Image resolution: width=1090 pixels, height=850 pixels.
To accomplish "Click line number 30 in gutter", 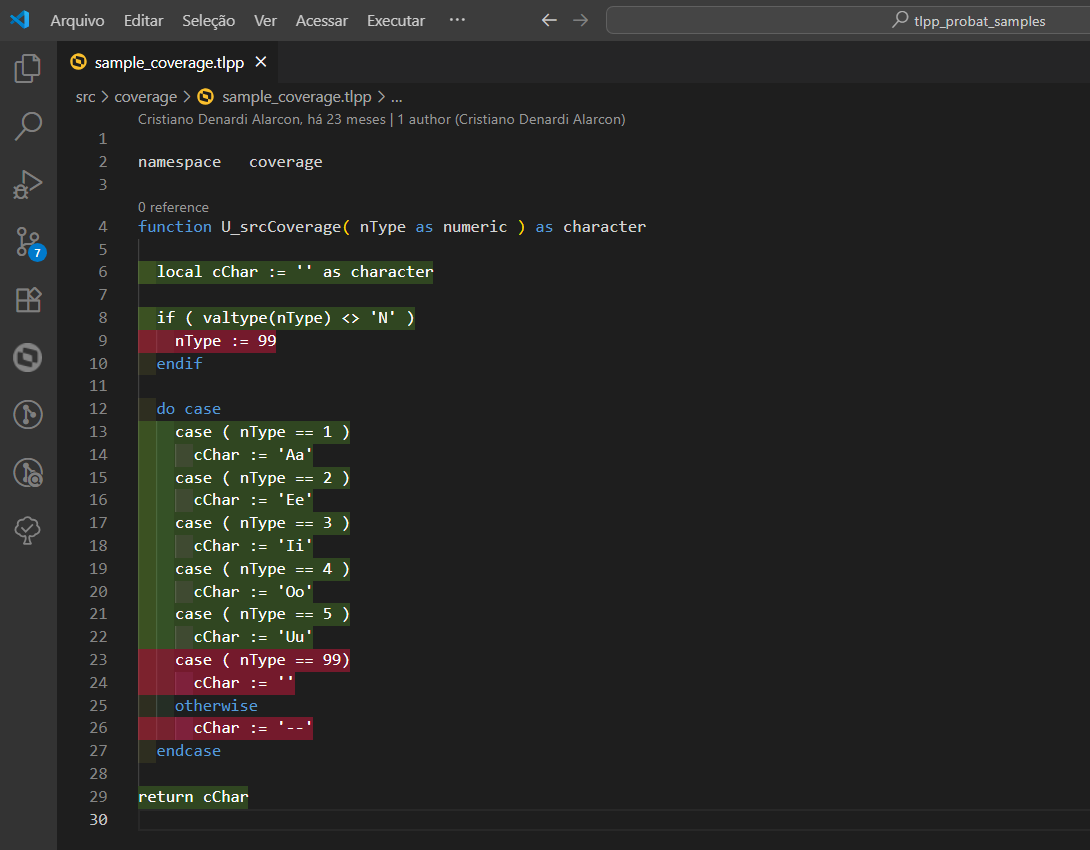I will (x=98, y=819).
